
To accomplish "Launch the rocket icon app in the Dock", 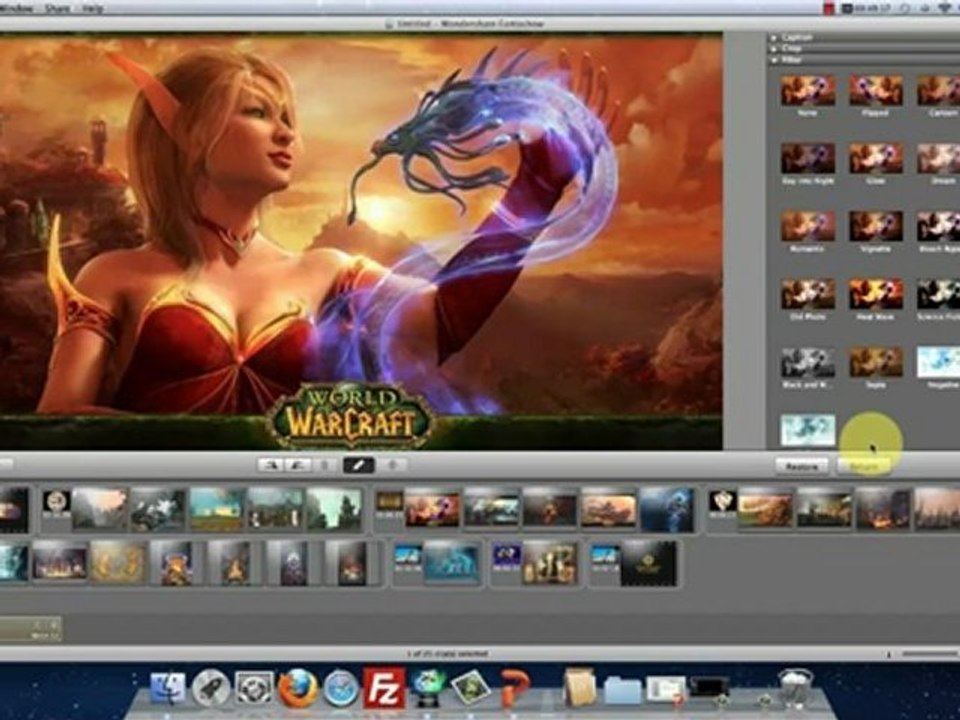I will coord(211,688).
